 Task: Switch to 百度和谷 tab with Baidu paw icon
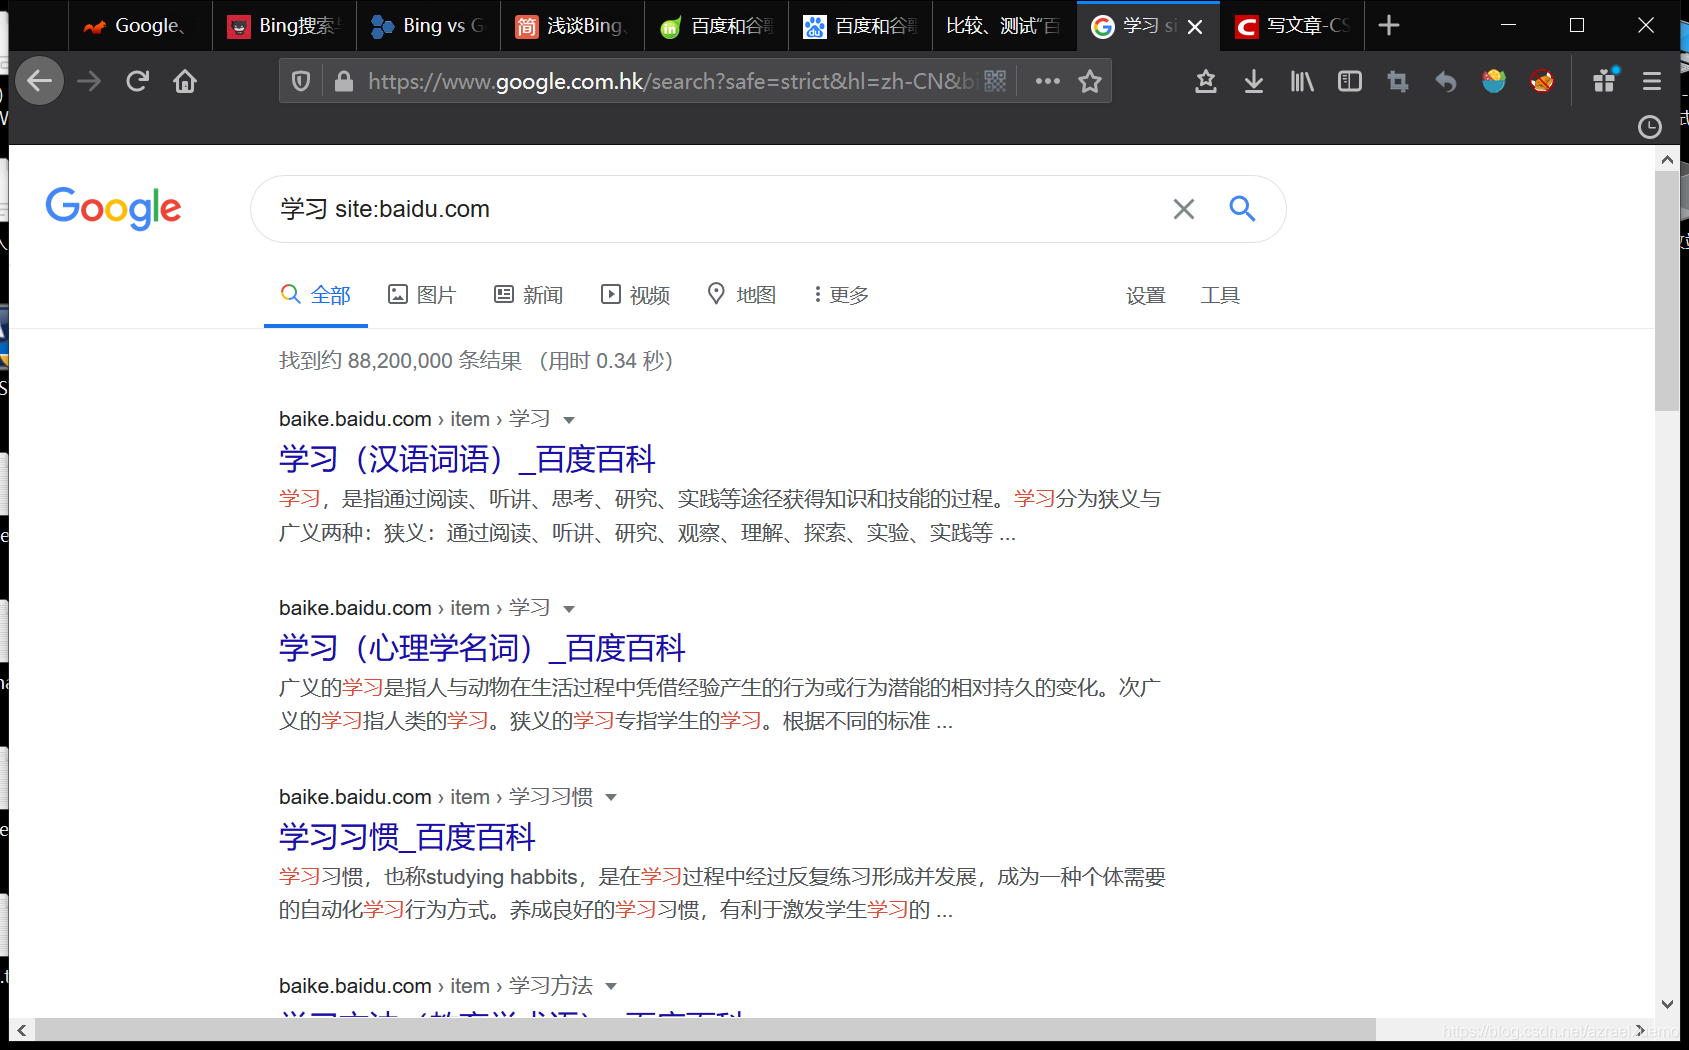click(860, 26)
